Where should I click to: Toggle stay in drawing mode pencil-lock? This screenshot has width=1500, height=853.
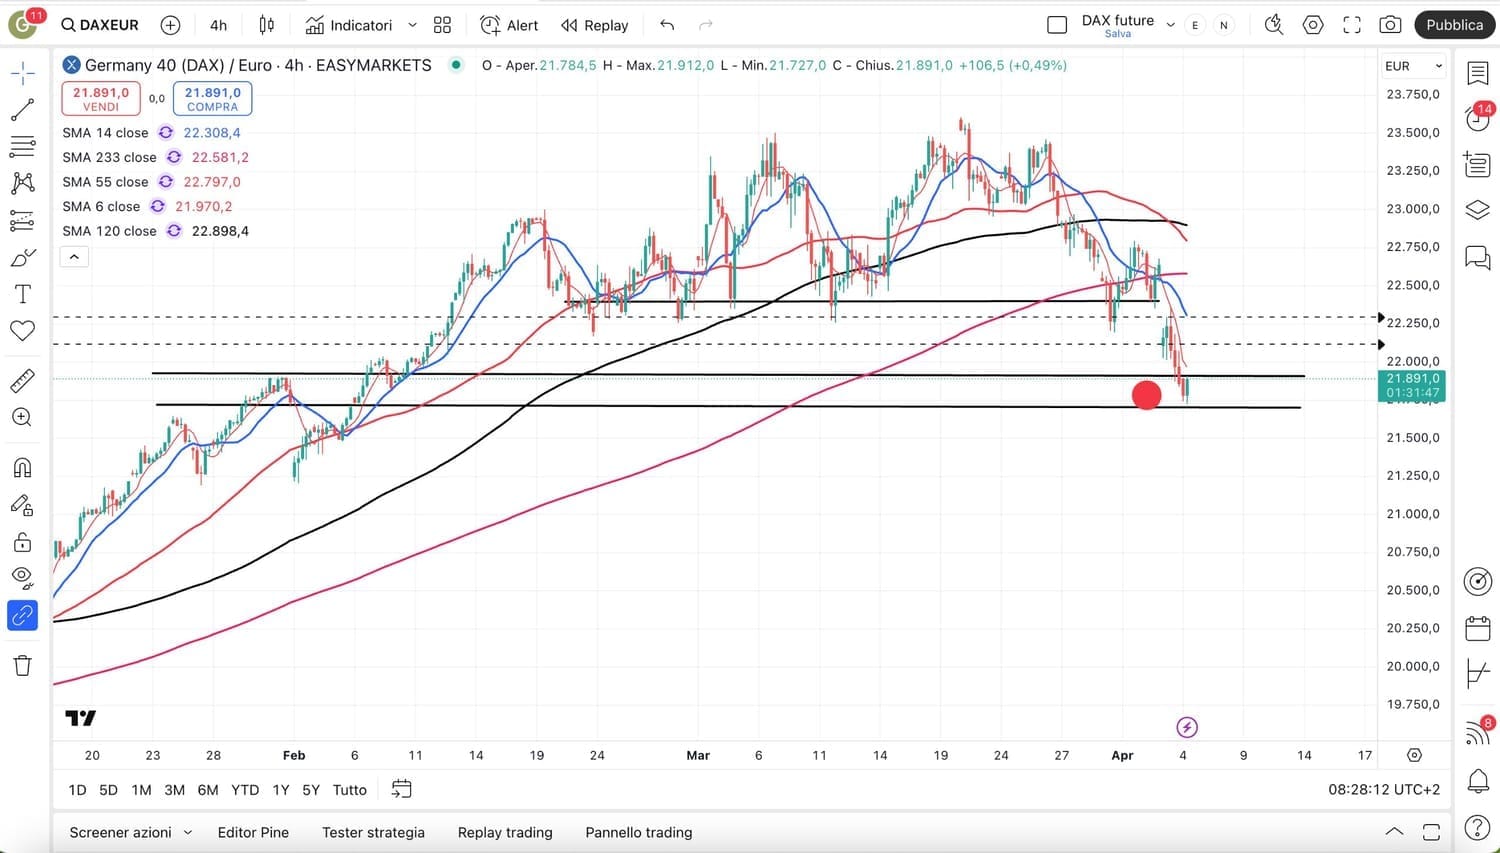pos(22,506)
